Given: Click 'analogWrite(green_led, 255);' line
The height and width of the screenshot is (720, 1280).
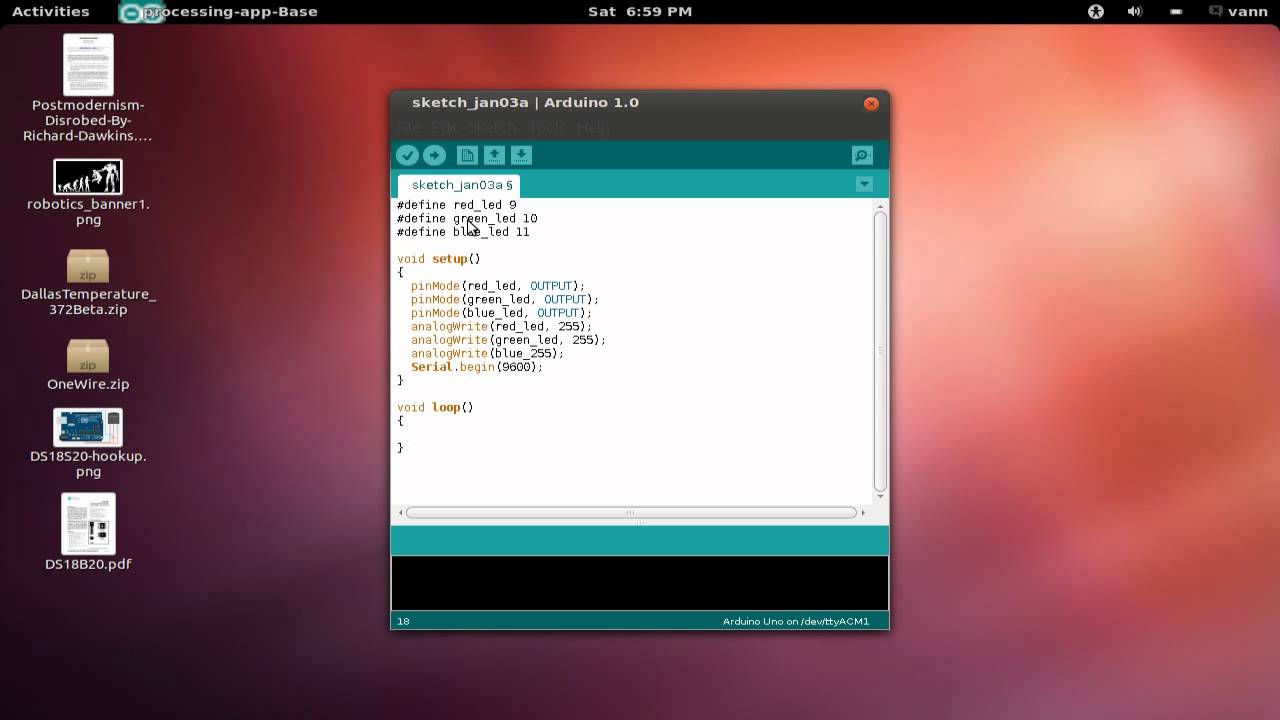Looking at the screenshot, I should pos(509,340).
